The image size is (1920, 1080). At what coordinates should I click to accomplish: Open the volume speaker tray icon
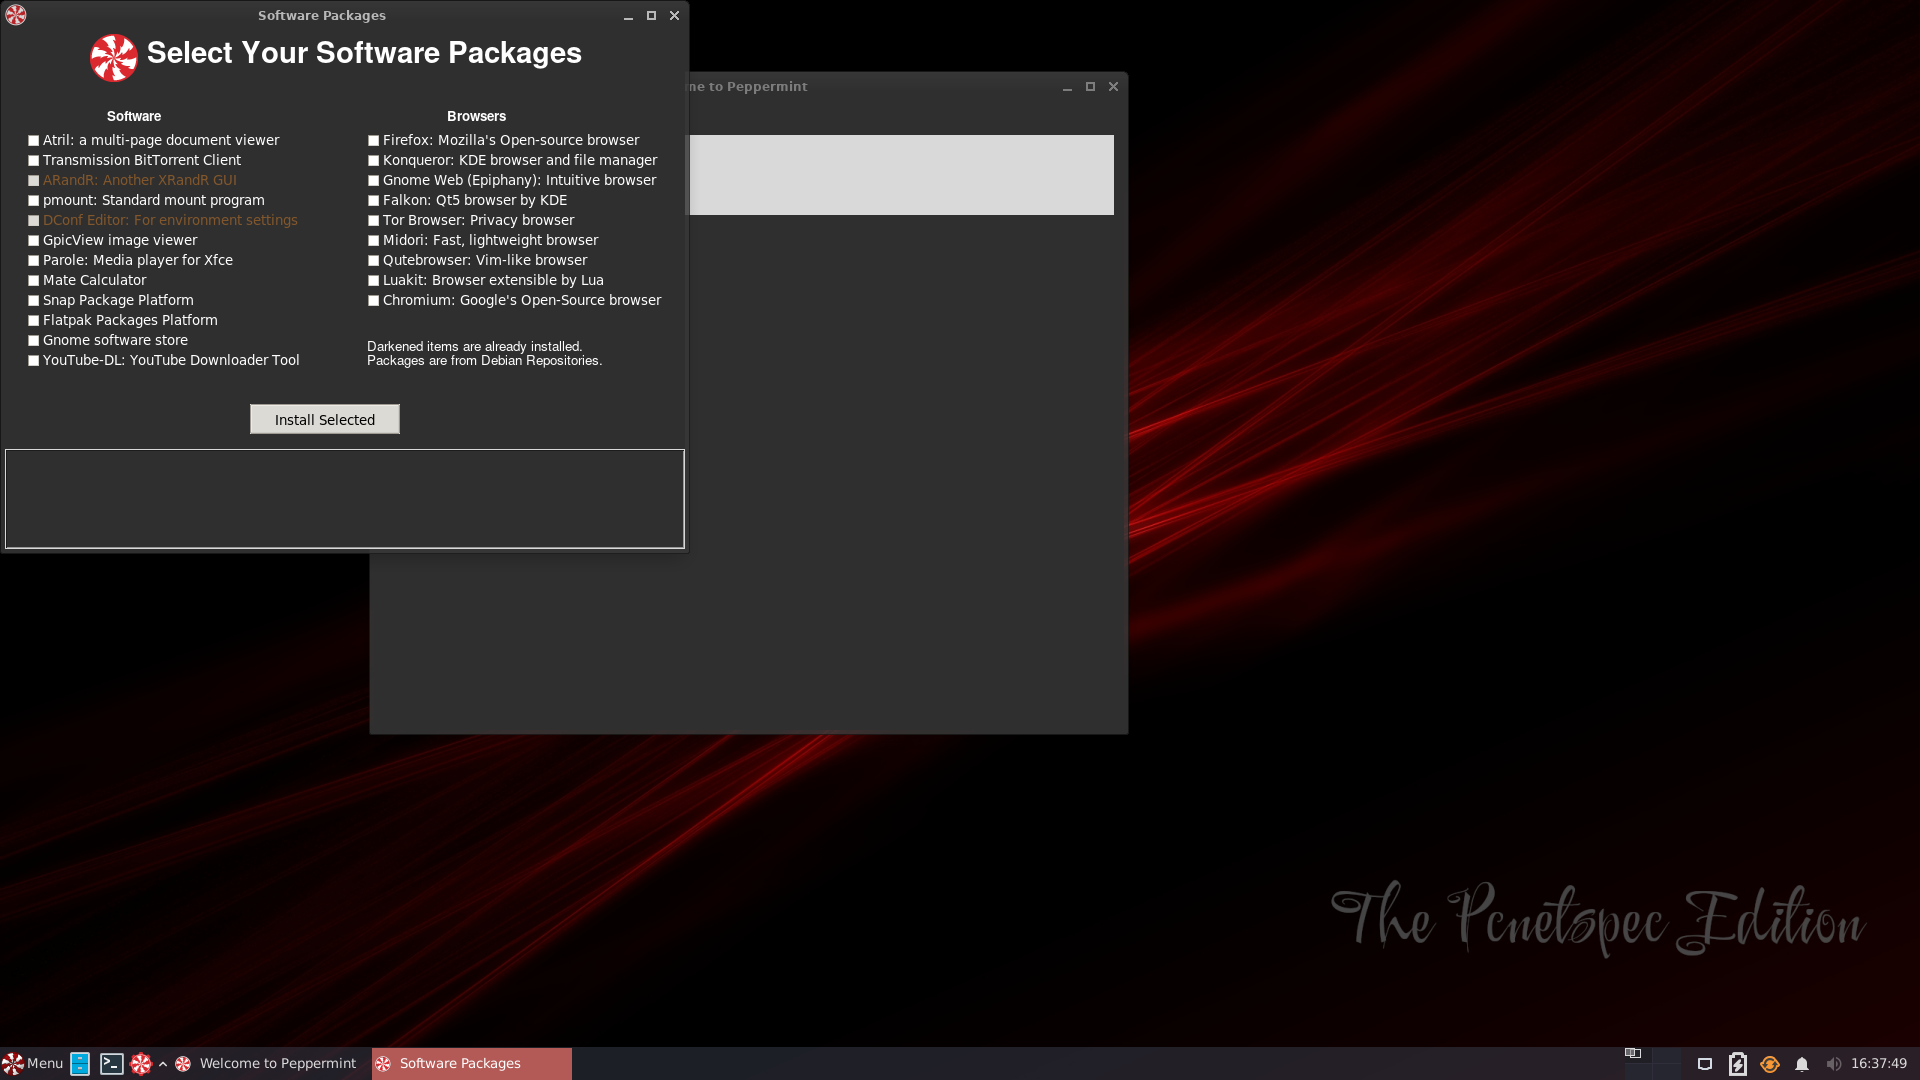1833,1064
